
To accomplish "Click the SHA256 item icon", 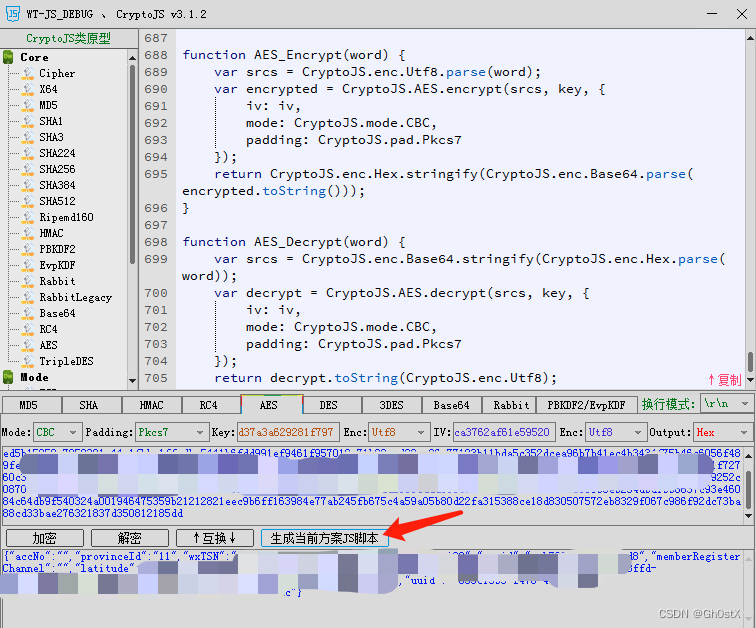I will point(28,169).
